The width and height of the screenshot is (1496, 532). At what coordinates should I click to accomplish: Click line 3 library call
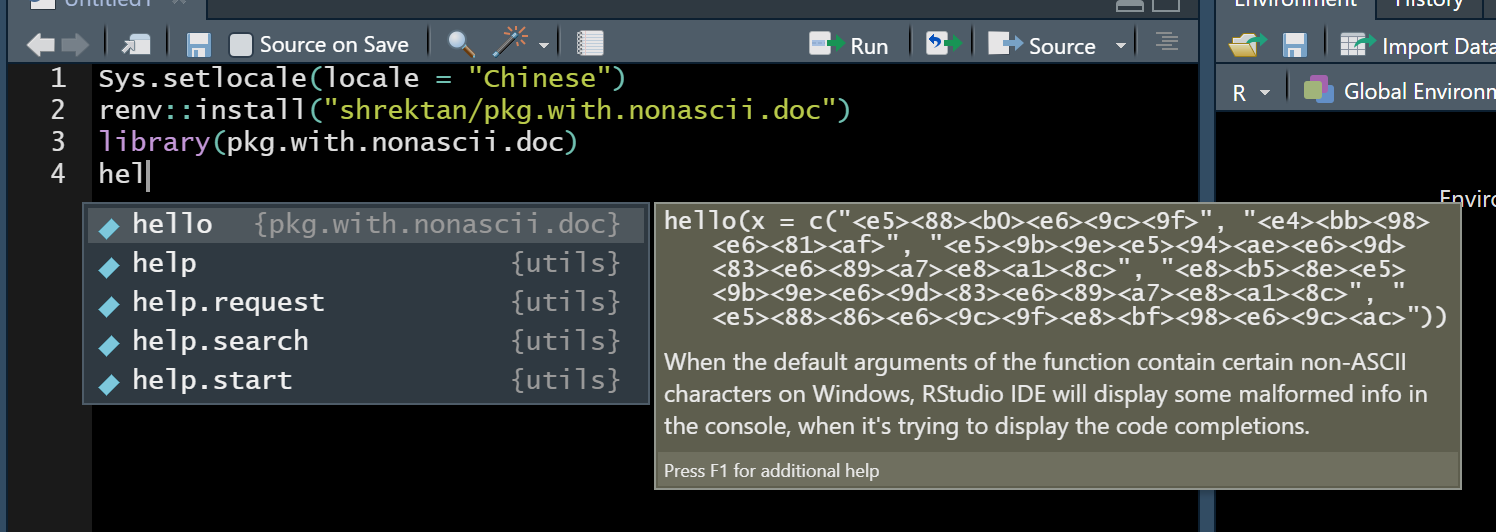pyautogui.click(x=338, y=142)
